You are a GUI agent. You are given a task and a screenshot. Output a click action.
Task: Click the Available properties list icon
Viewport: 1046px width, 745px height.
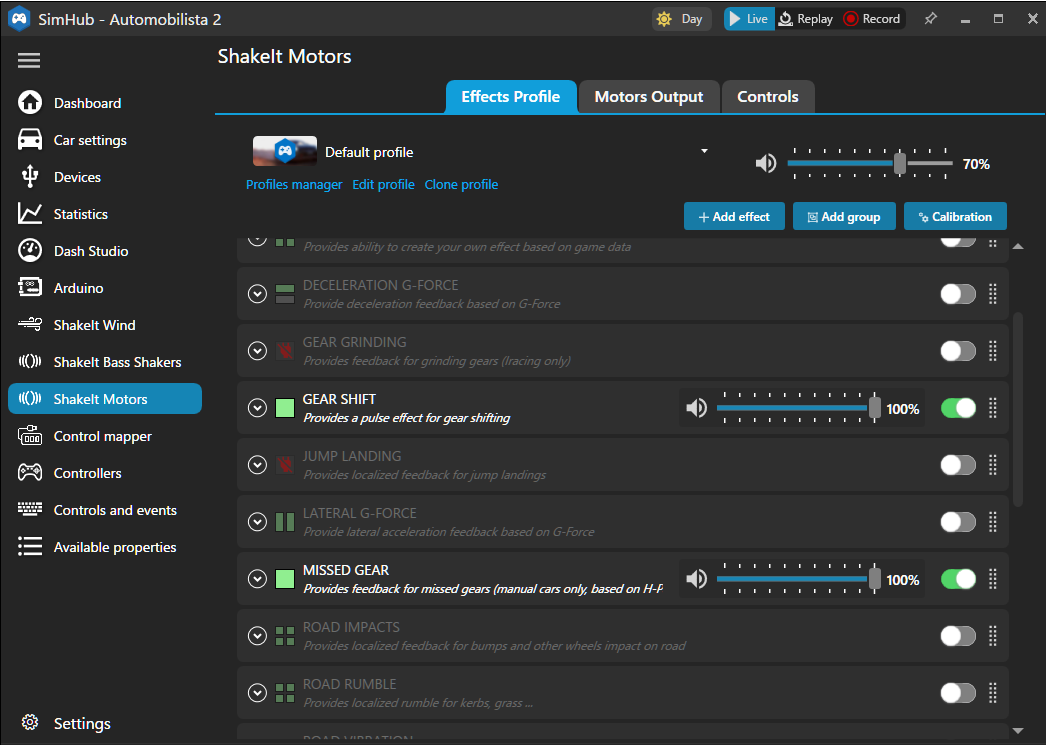coord(29,547)
